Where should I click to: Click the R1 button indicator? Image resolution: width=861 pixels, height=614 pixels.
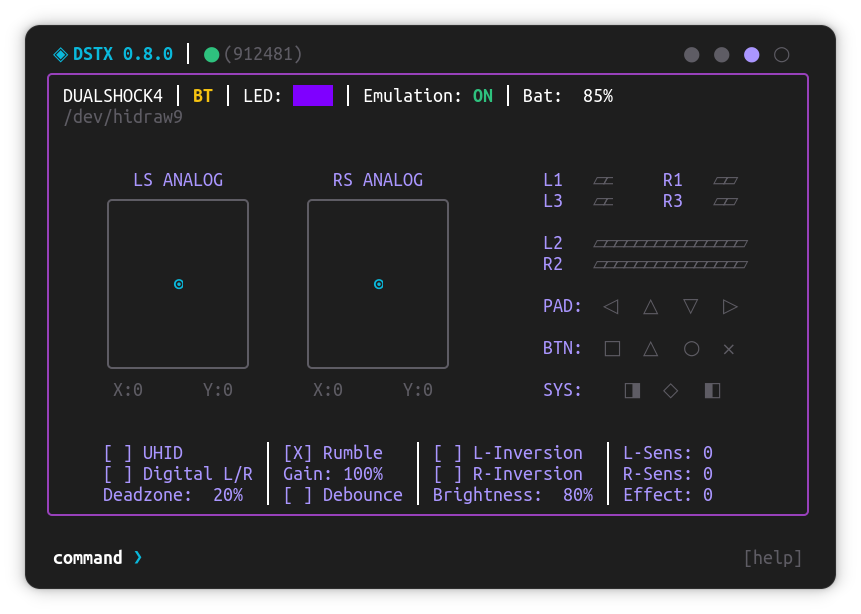tap(725, 181)
